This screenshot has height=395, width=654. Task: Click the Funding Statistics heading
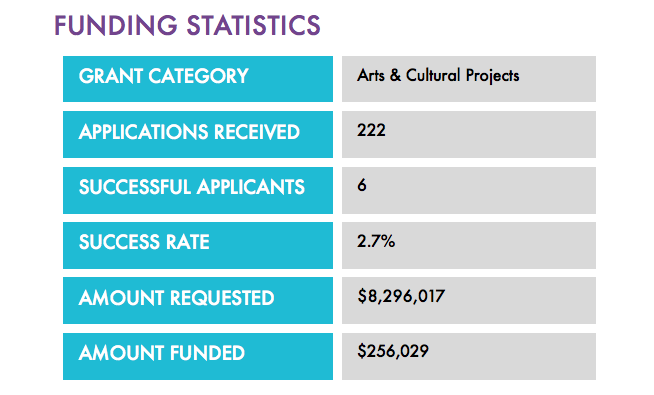point(187,25)
